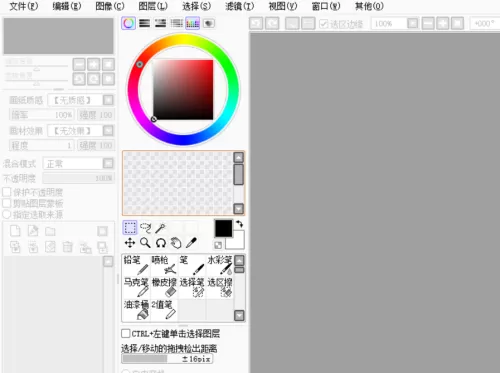Choose the 选择笔 selection pen
Viewport: 500px width, 373px height.
pos(192,287)
